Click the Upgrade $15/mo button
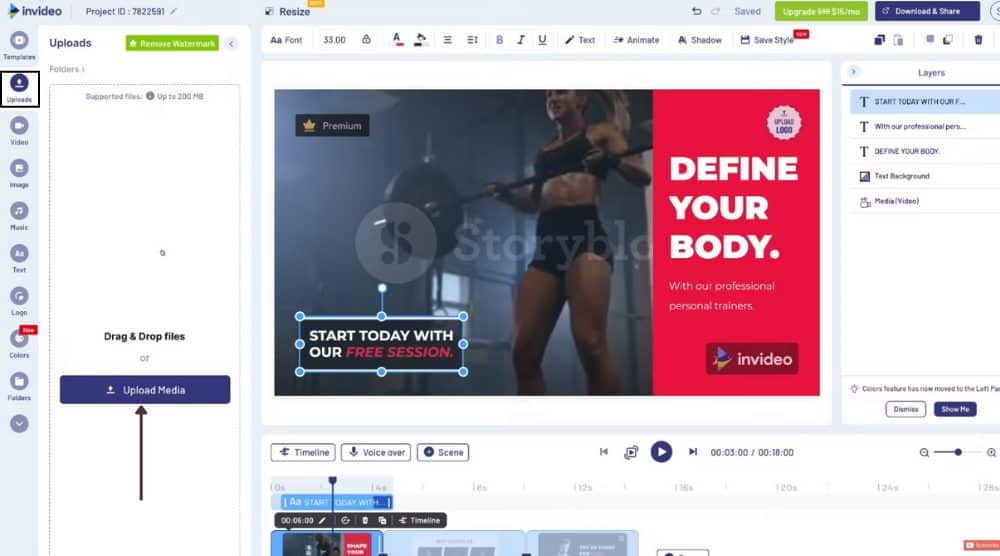Screen dimensions: 1000x556 click(x=821, y=11)
